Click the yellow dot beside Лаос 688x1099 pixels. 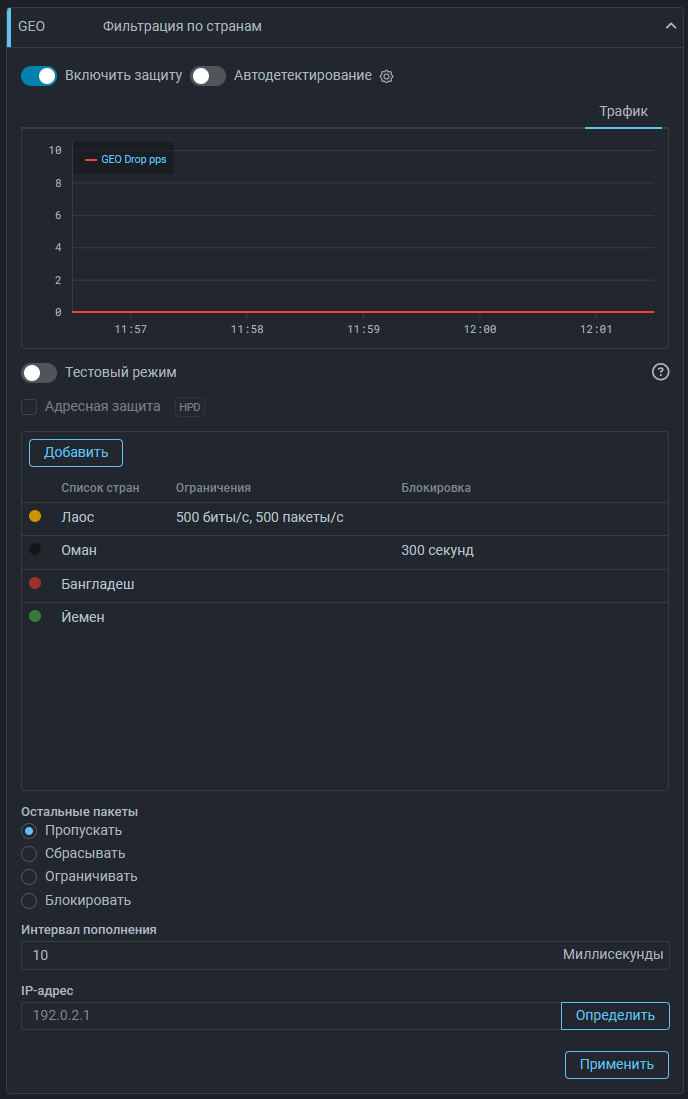click(35, 517)
